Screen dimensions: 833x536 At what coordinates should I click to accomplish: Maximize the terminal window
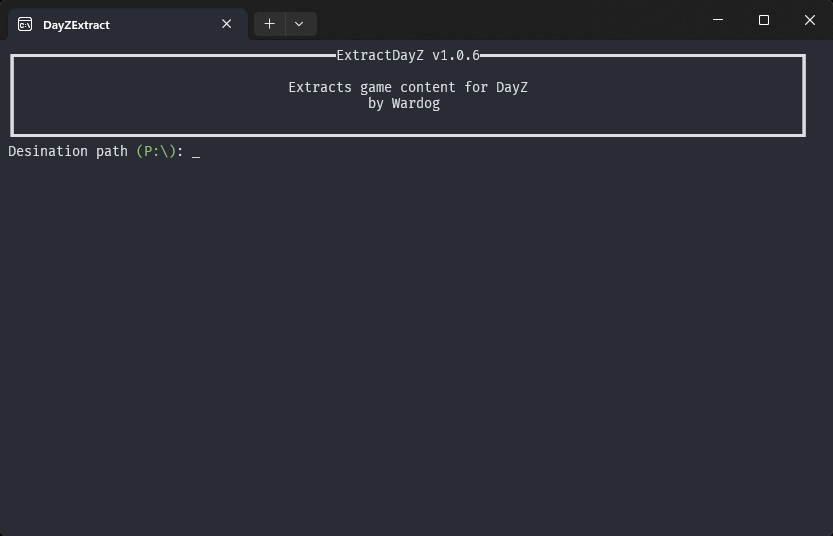click(764, 20)
